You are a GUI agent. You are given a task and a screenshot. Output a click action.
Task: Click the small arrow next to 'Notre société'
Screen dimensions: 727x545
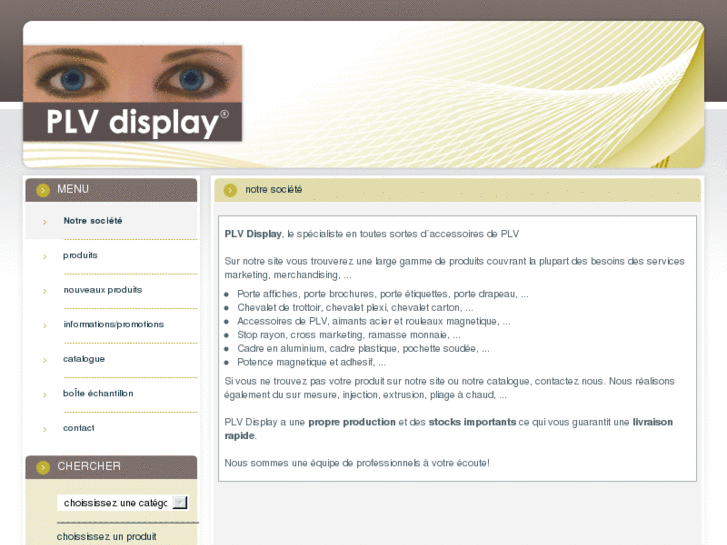[x=45, y=222]
